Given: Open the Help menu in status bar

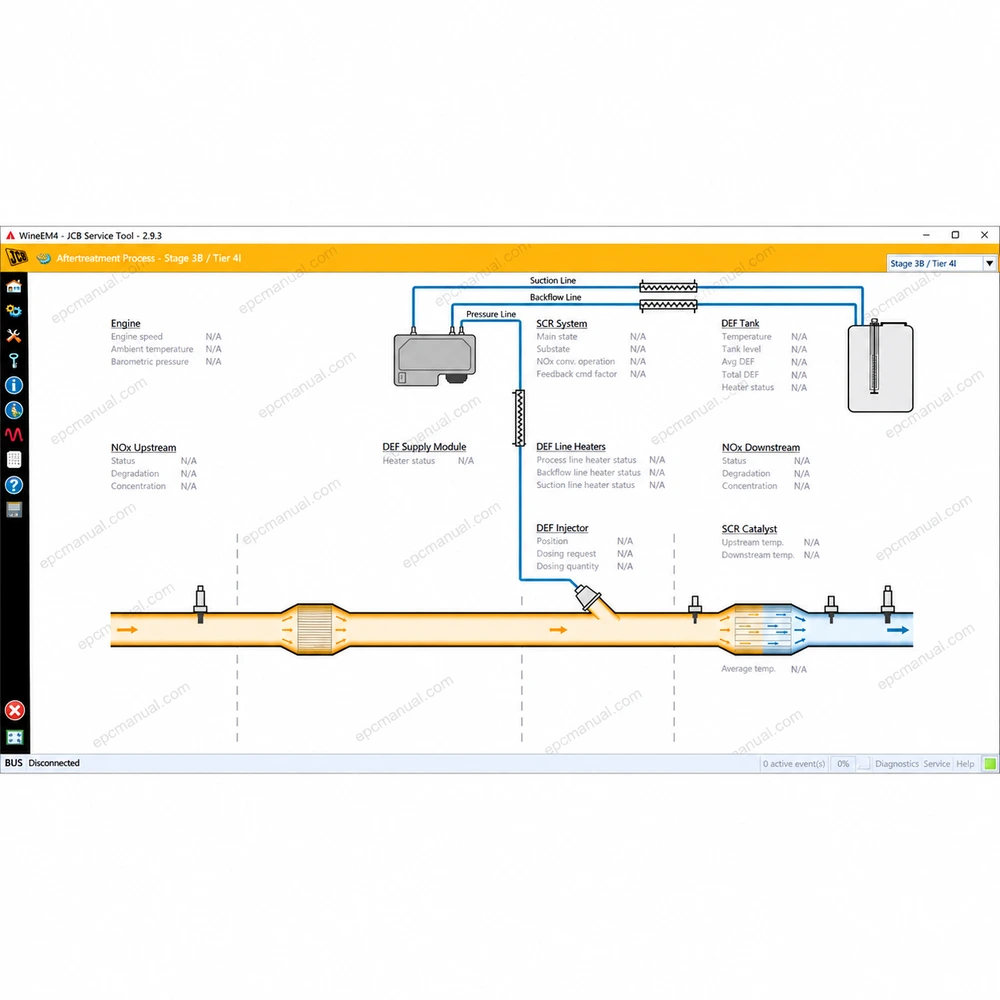Looking at the screenshot, I should pos(965,763).
